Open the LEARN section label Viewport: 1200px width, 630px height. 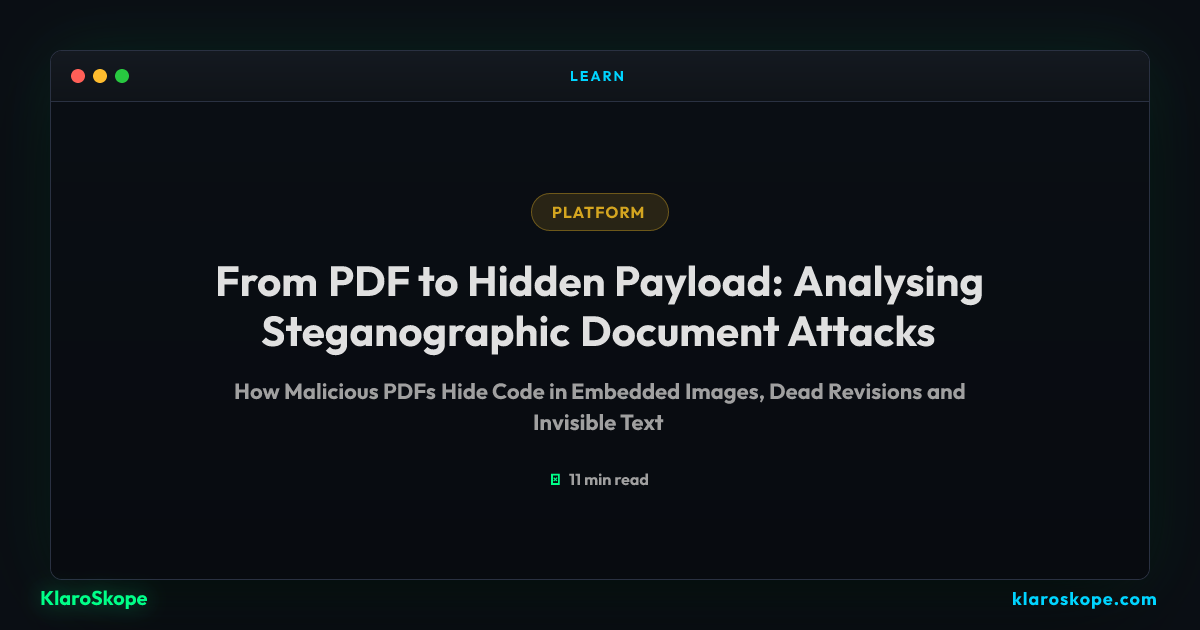click(x=597, y=76)
